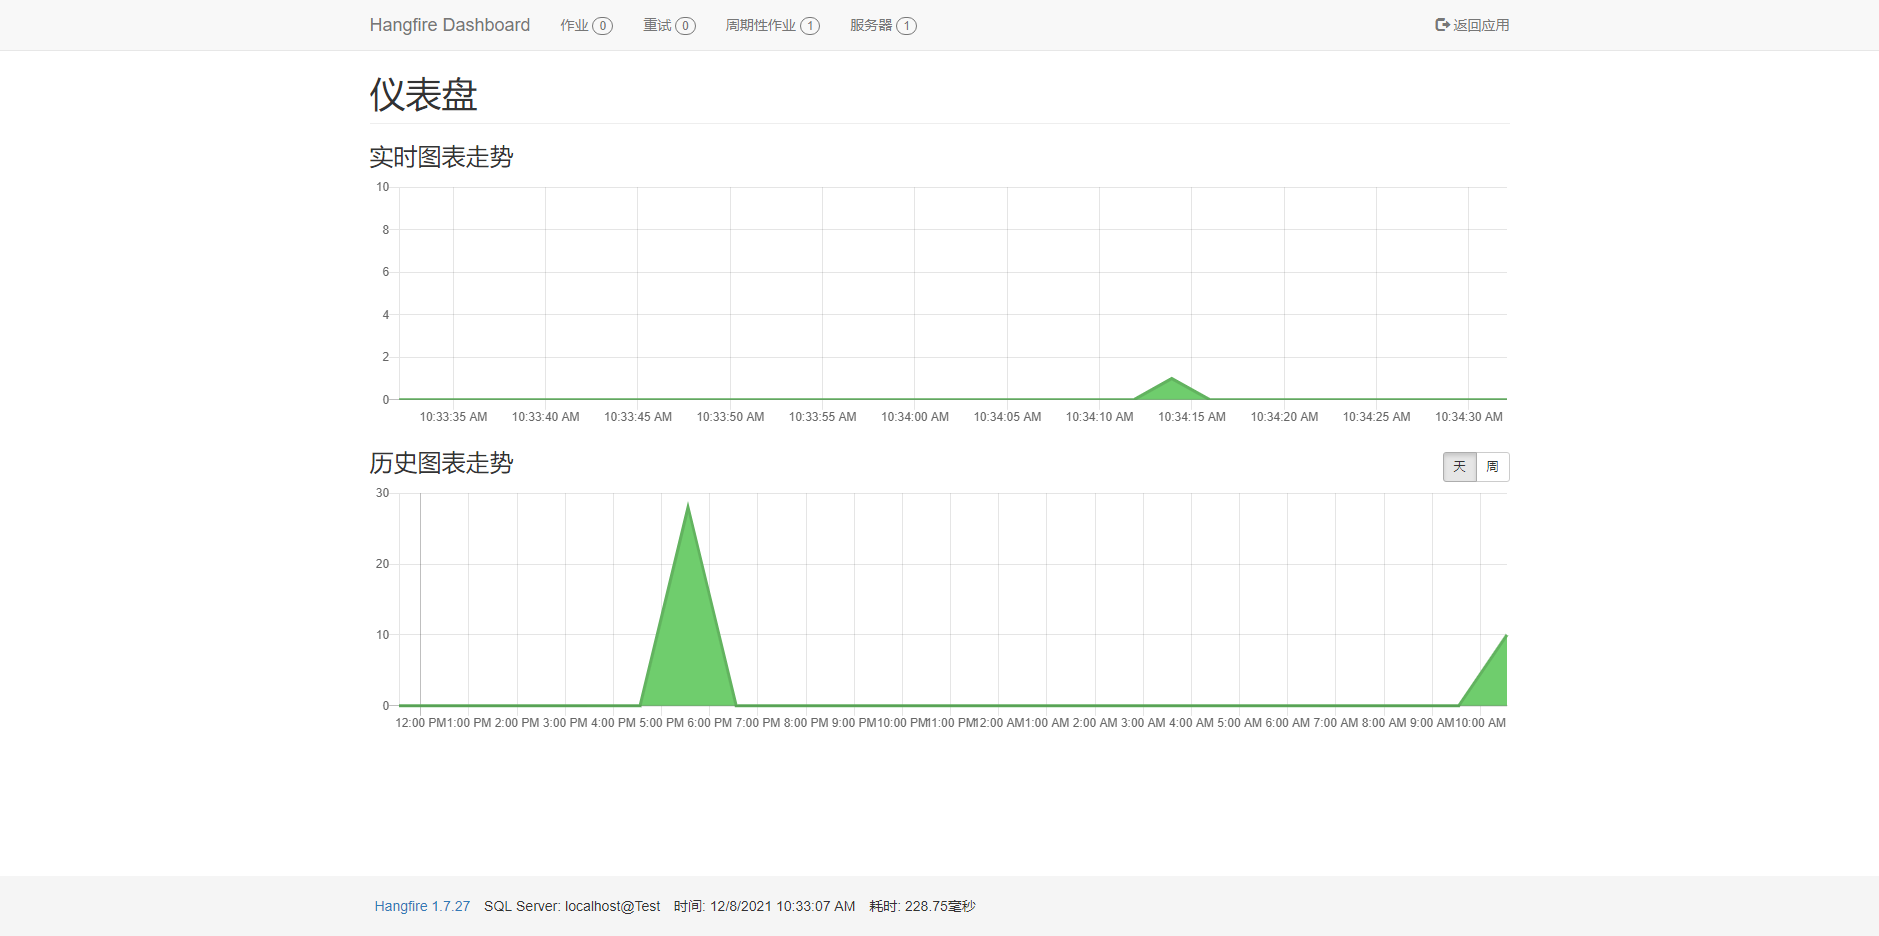Click the 12:00 PM history axis label
The image size is (1879, 936).
pos(420,723)
